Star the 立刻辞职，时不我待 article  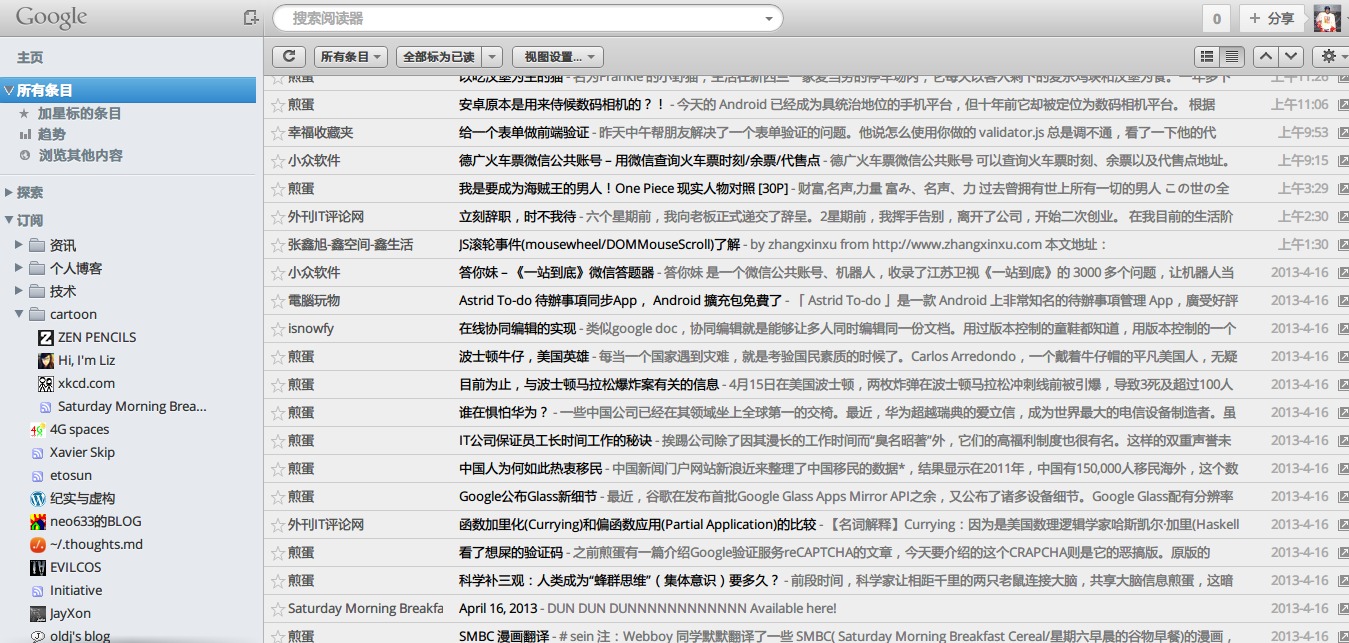[278, 216]
